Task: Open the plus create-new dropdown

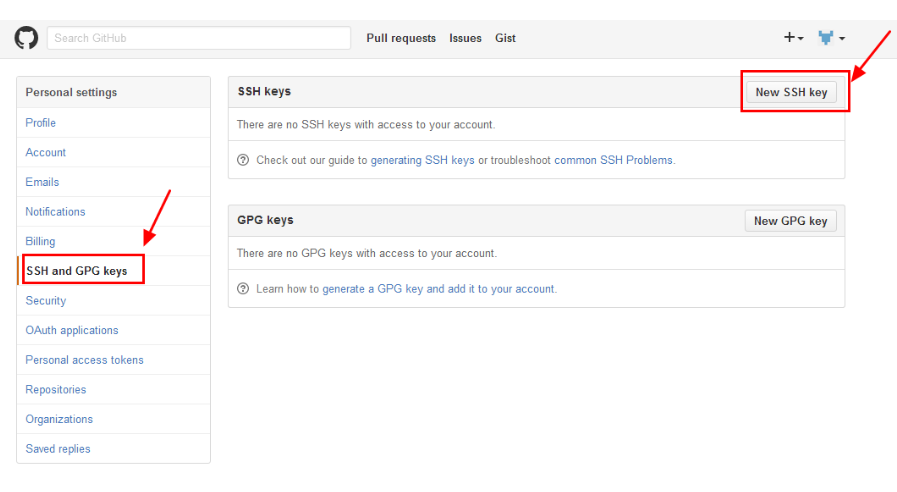Action: [793, 38]
